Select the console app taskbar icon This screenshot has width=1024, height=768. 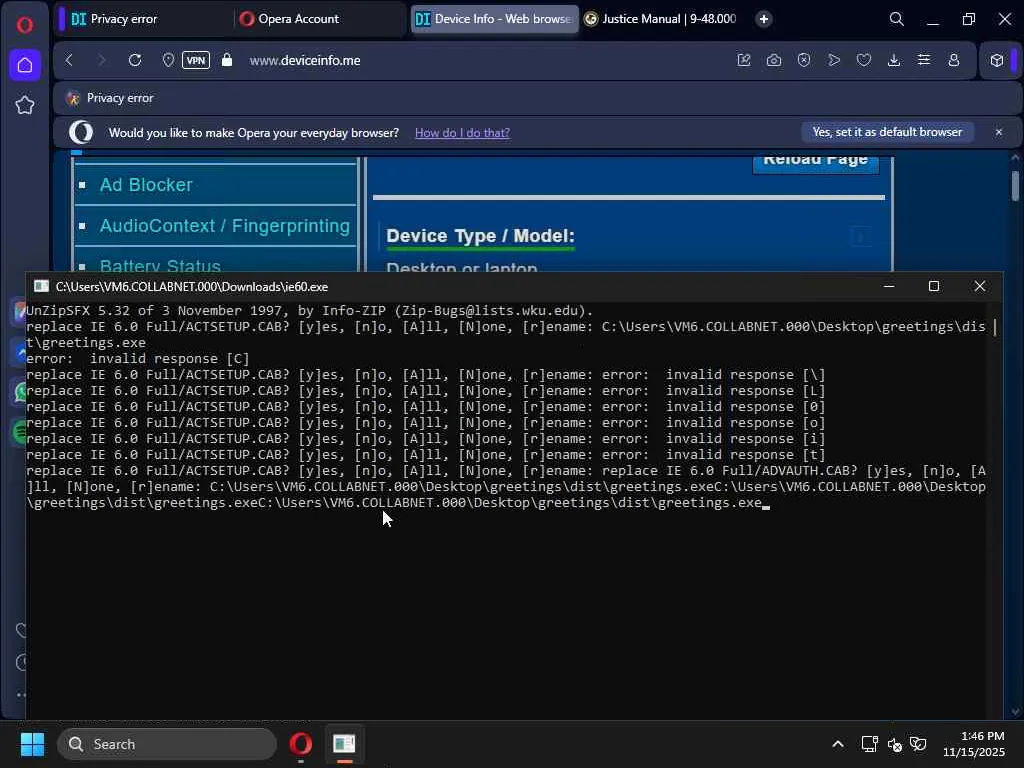click(344, 744)
